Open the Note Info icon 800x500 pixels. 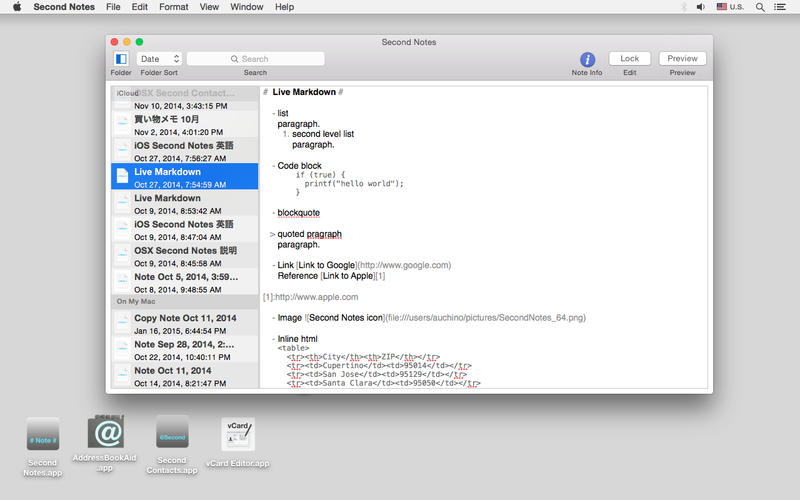pos(587,59)
